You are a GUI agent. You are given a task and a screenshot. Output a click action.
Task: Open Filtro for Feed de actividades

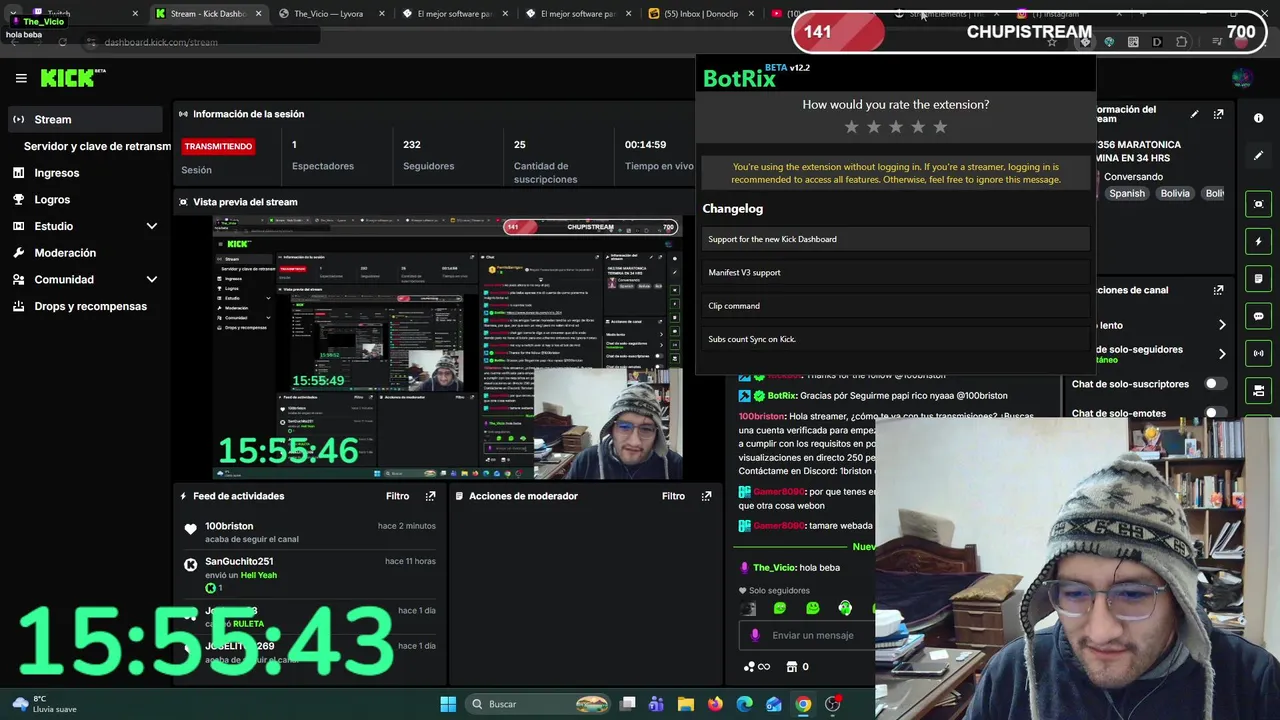coord(398,496)
